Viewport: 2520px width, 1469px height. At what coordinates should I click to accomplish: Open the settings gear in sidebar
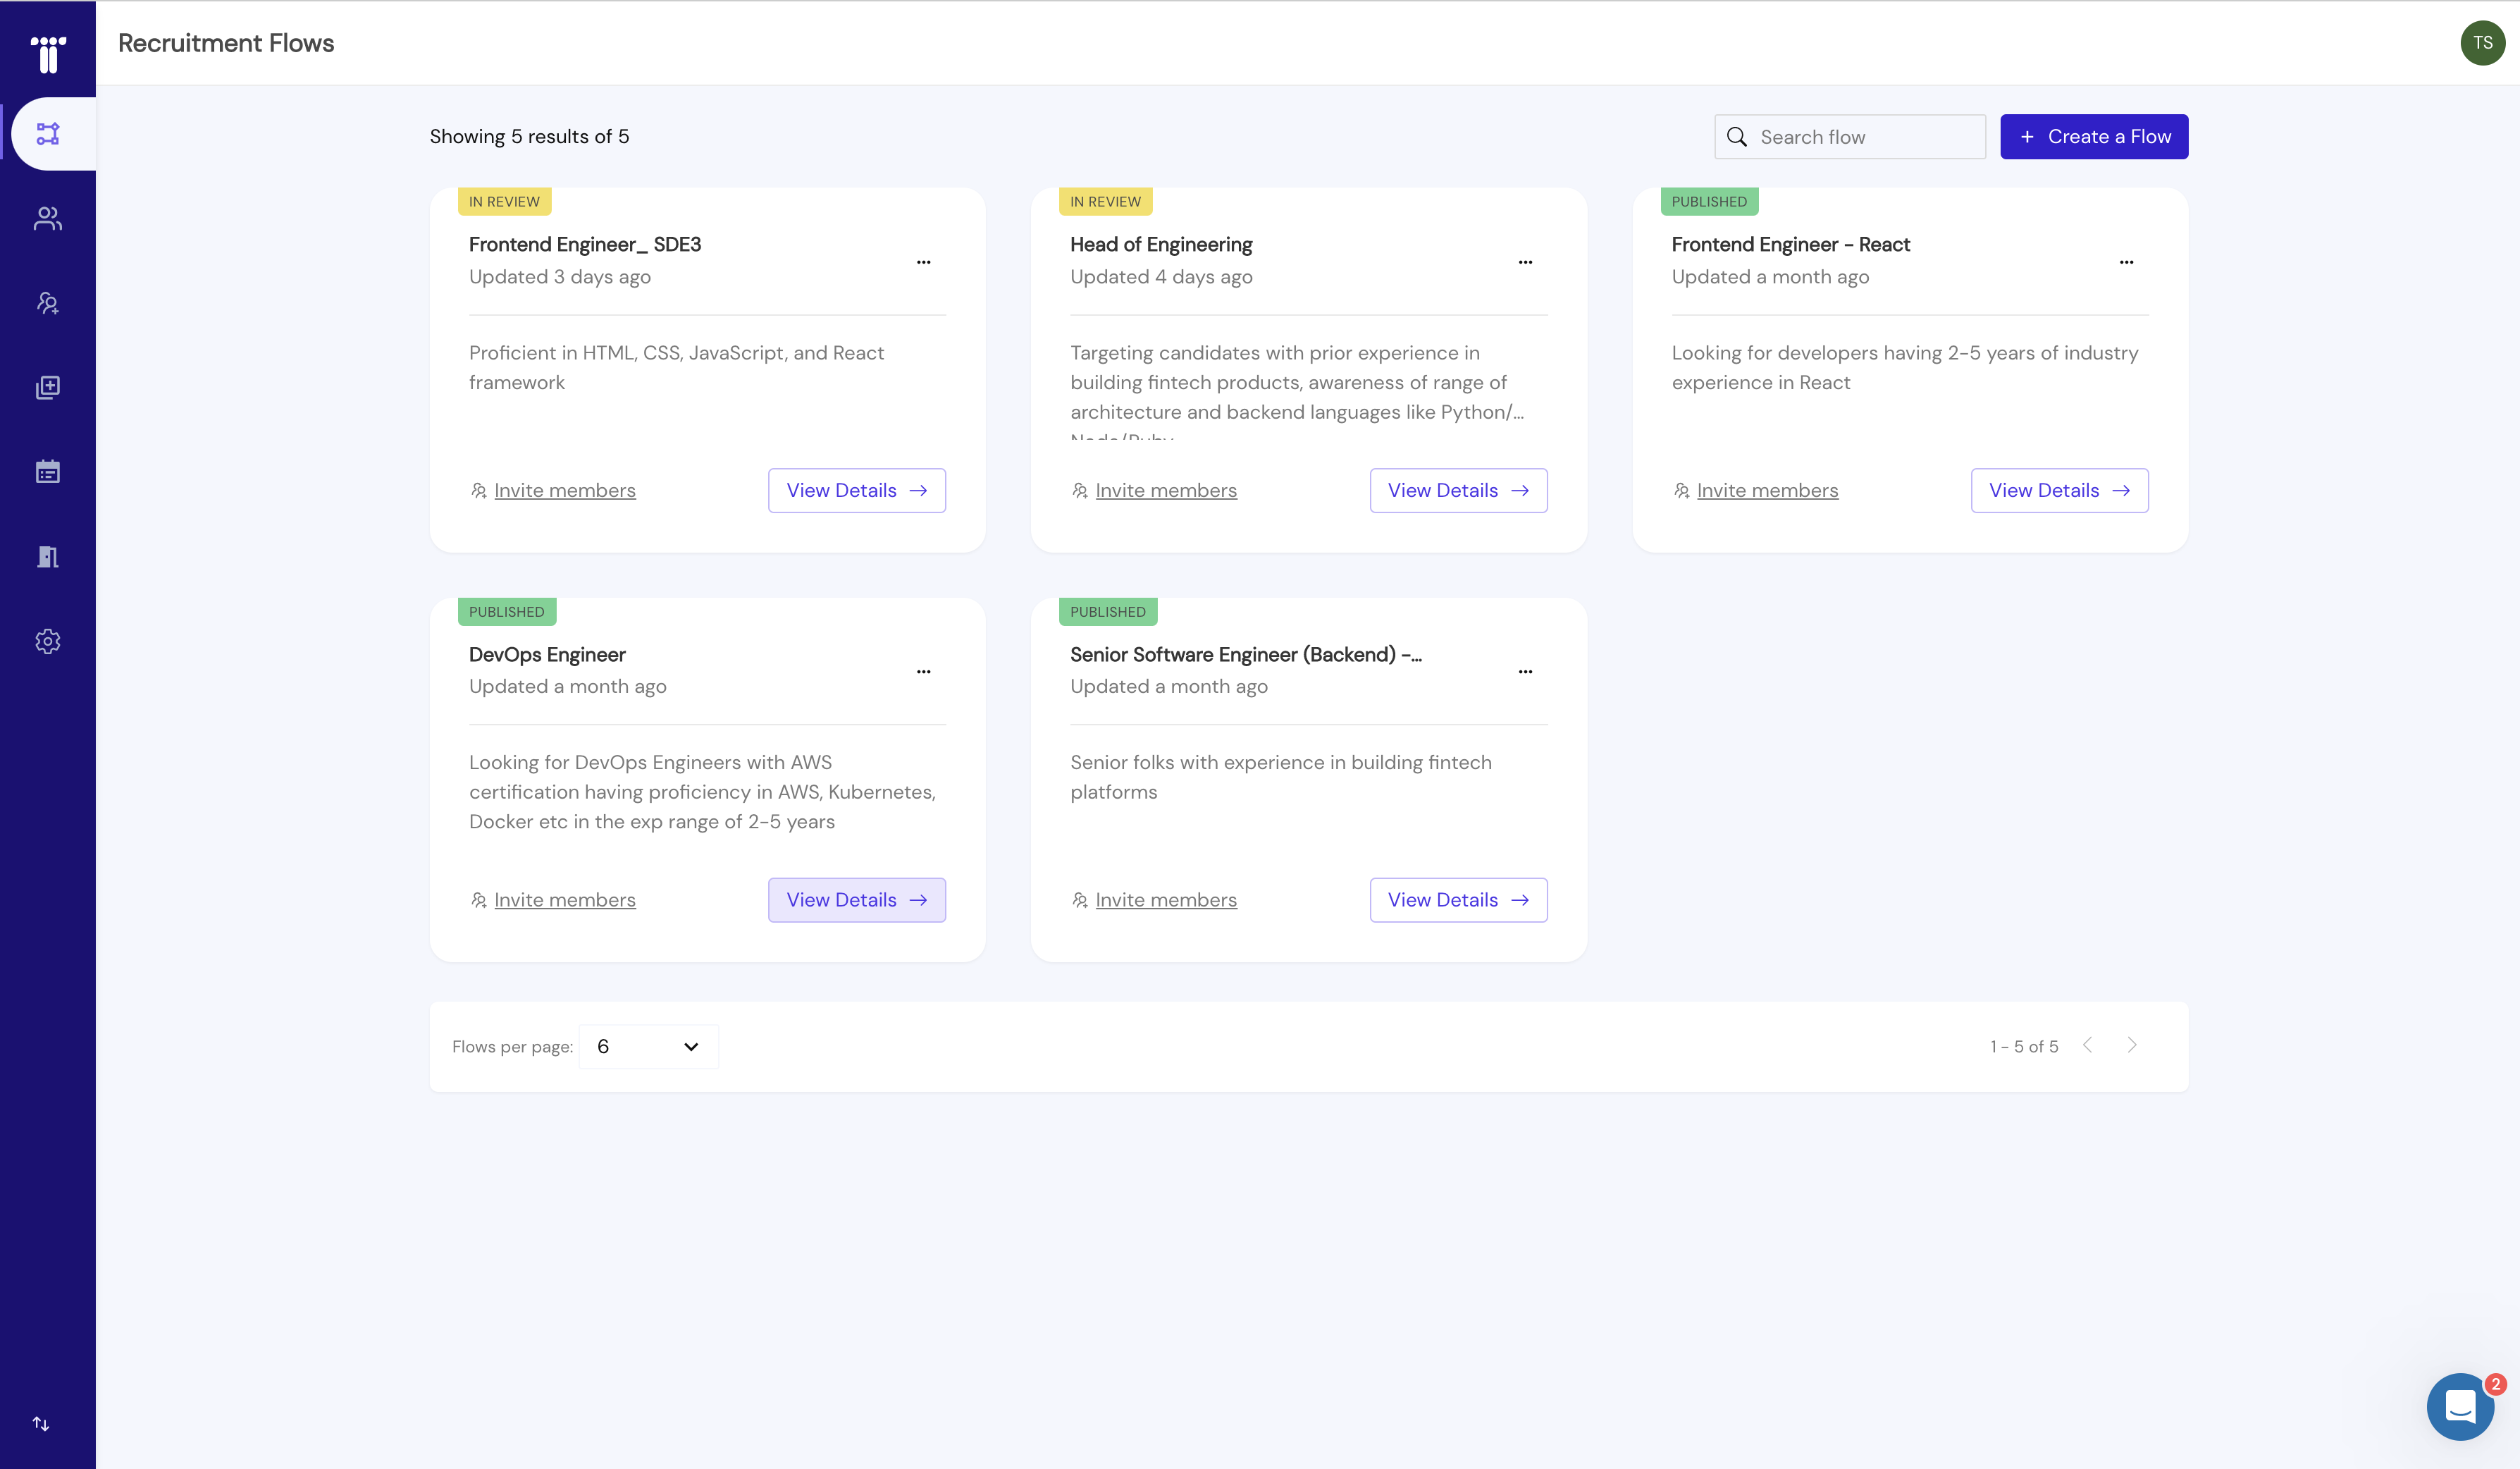click(x=48, y=641)
